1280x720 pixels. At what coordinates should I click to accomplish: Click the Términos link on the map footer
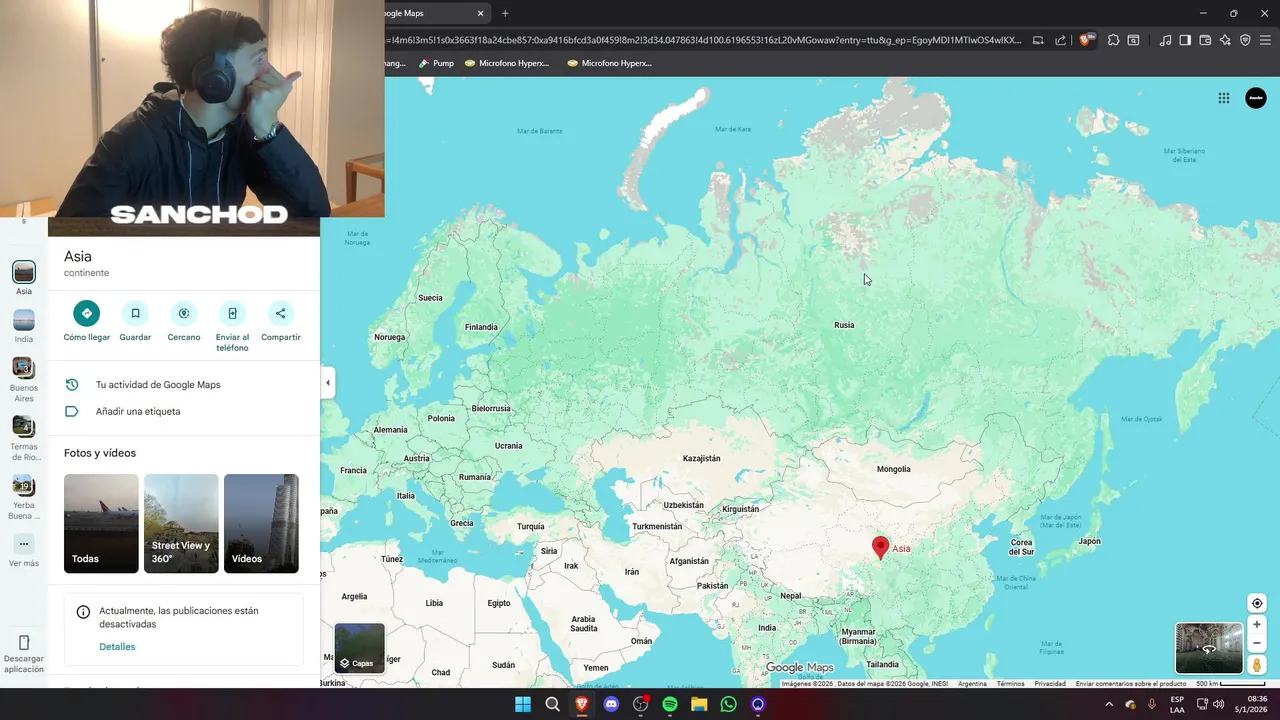(x=1010, y=684)
